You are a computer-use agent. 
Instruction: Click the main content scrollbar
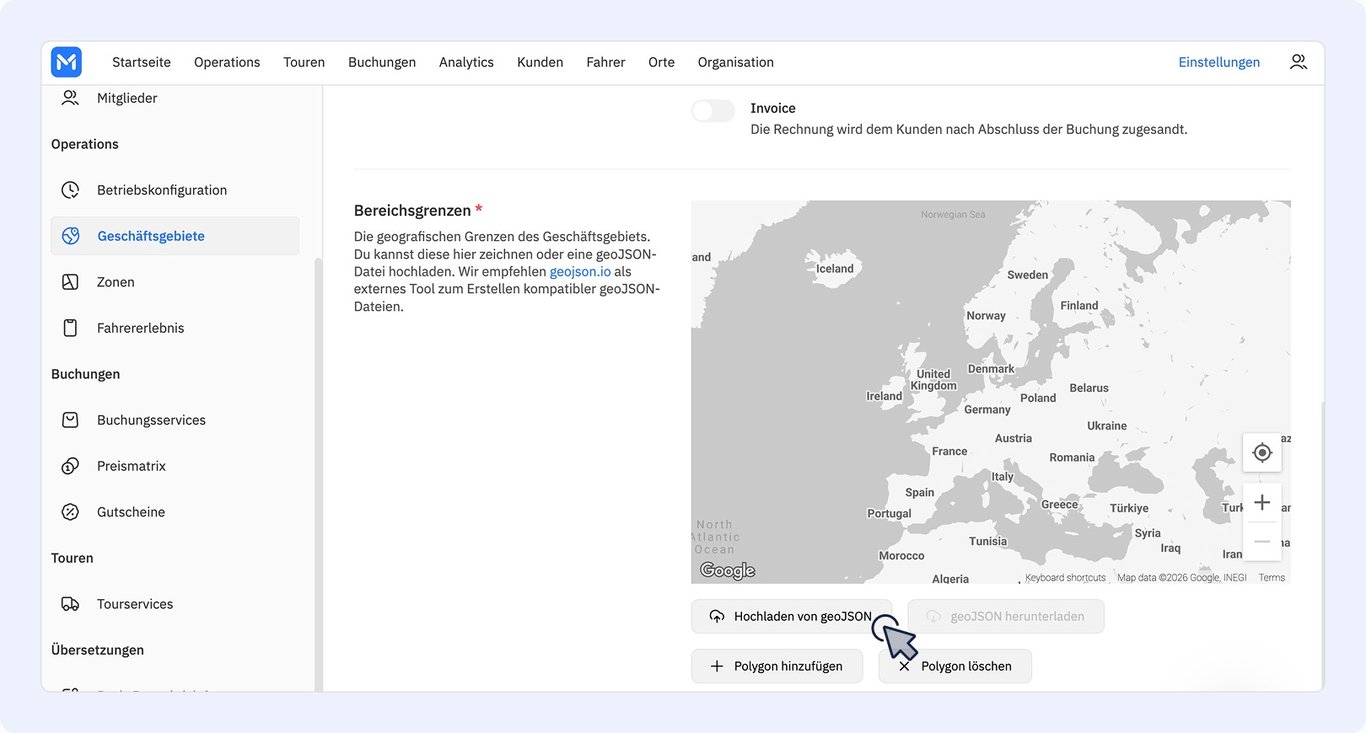tap(1322, 545)
